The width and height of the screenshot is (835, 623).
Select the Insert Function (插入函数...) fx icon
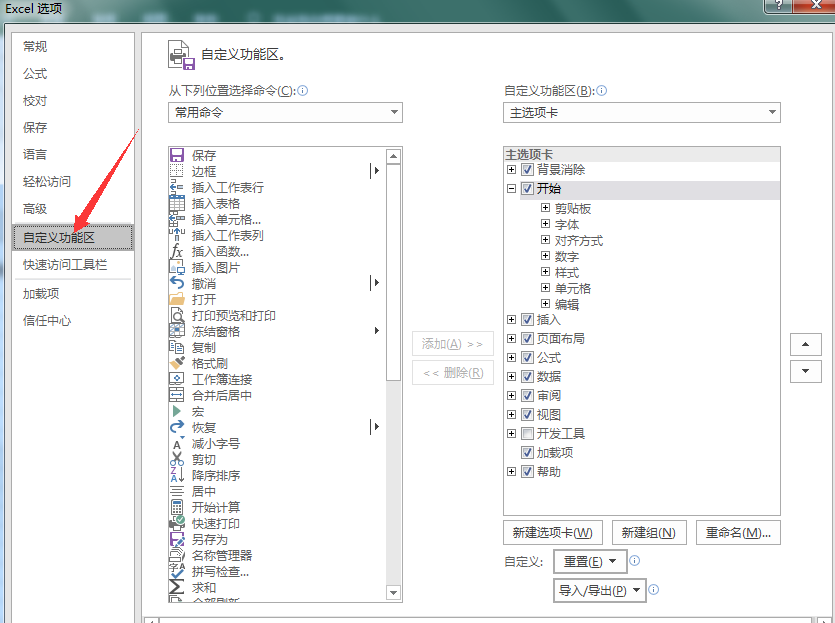tap(177, 251)
